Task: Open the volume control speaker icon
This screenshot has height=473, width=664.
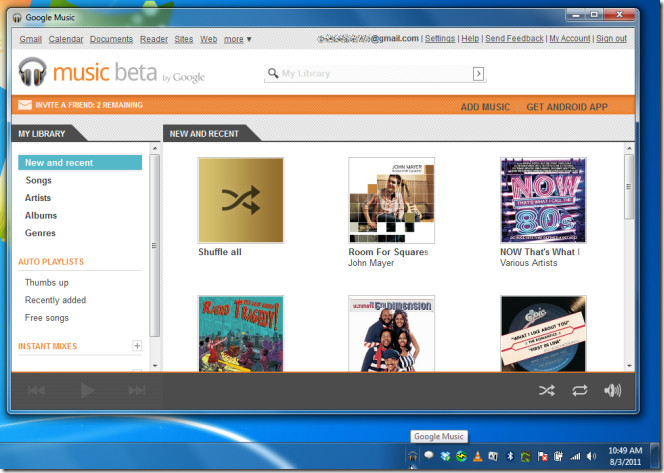Action: [x=612, y=390]
